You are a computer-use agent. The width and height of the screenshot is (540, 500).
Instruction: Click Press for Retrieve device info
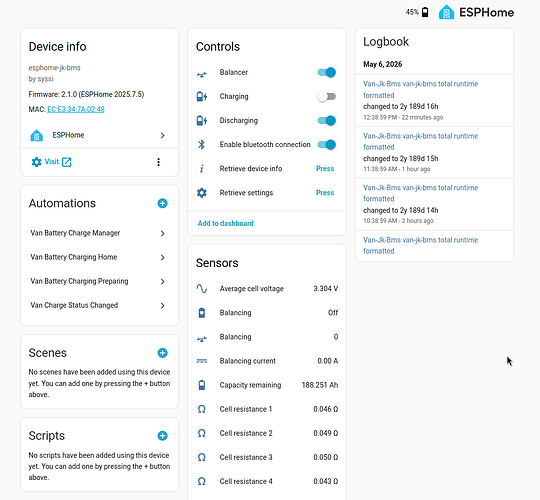(325, 169)
